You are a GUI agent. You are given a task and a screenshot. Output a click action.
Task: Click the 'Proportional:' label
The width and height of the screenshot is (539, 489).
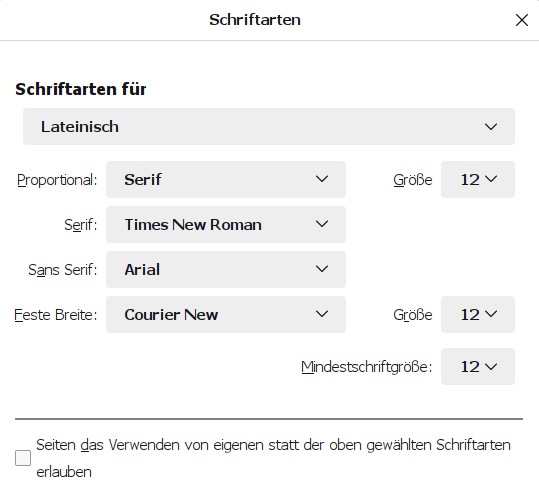[x=57, y=180]
